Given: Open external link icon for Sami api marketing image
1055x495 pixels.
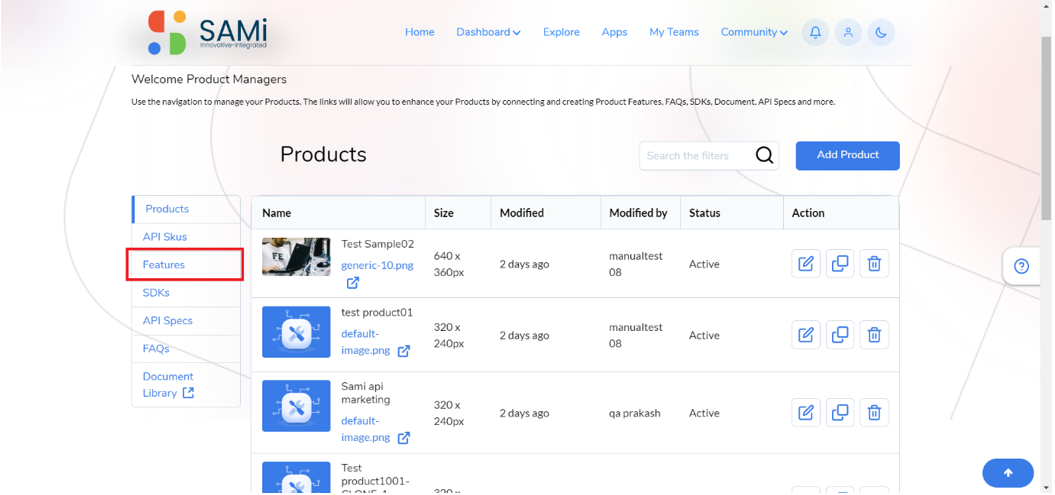Looking at the screenshot, I should click(x=404, y=438).
